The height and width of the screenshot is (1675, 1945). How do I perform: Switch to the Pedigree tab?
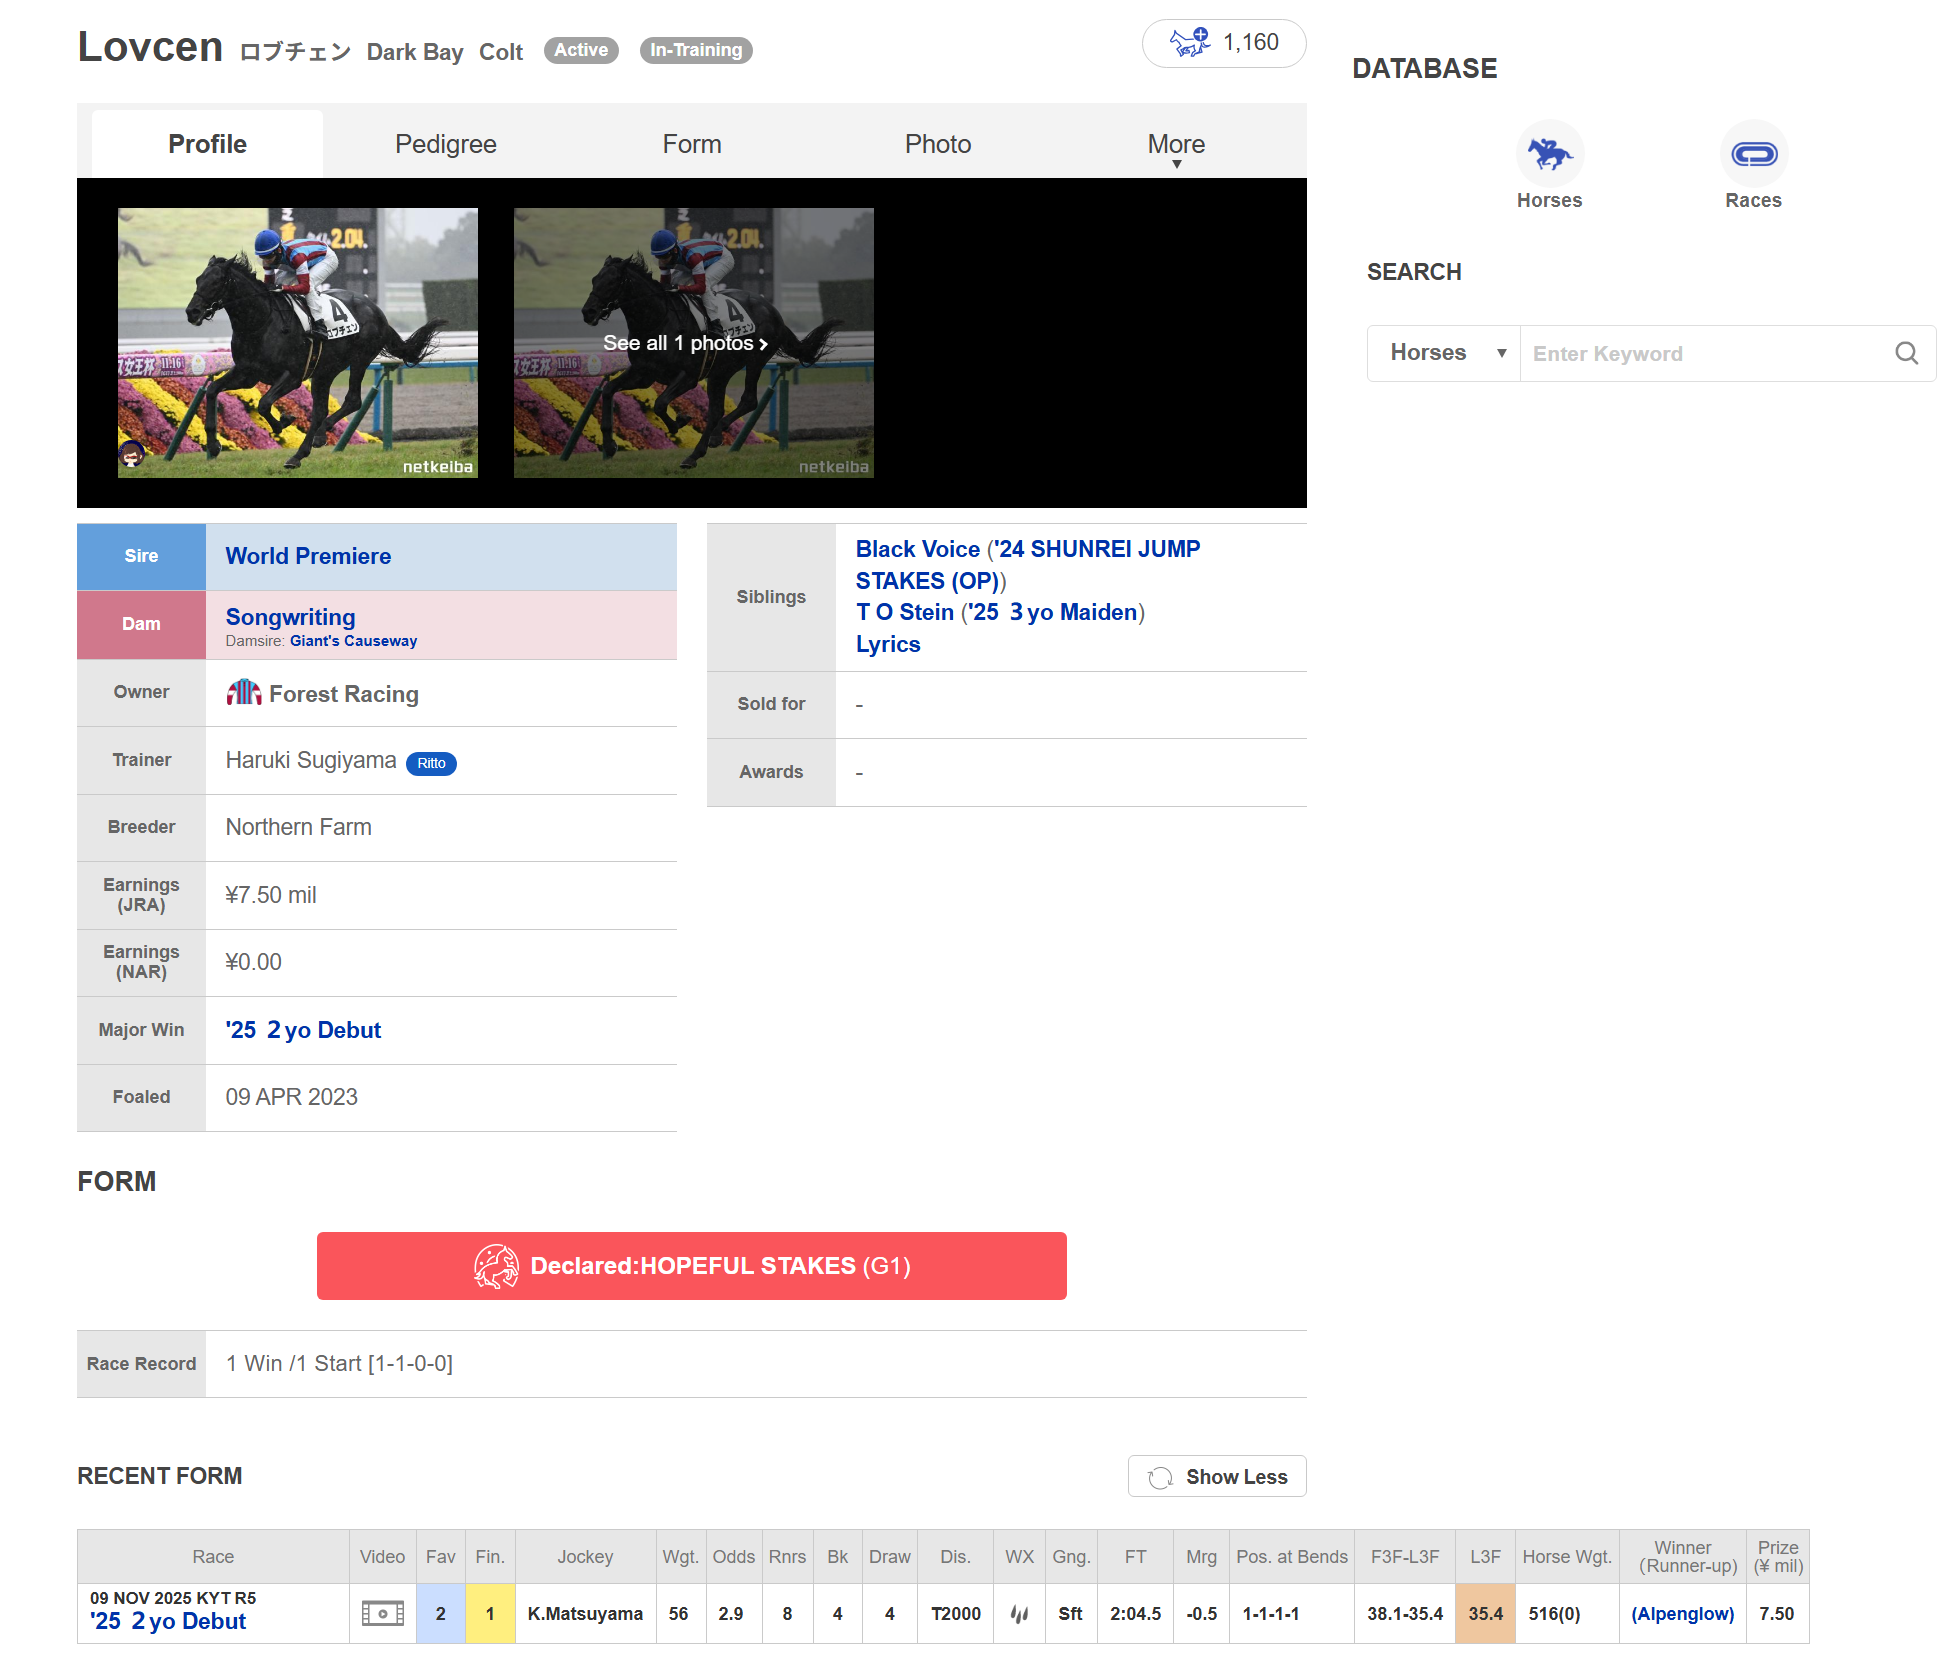445,144
